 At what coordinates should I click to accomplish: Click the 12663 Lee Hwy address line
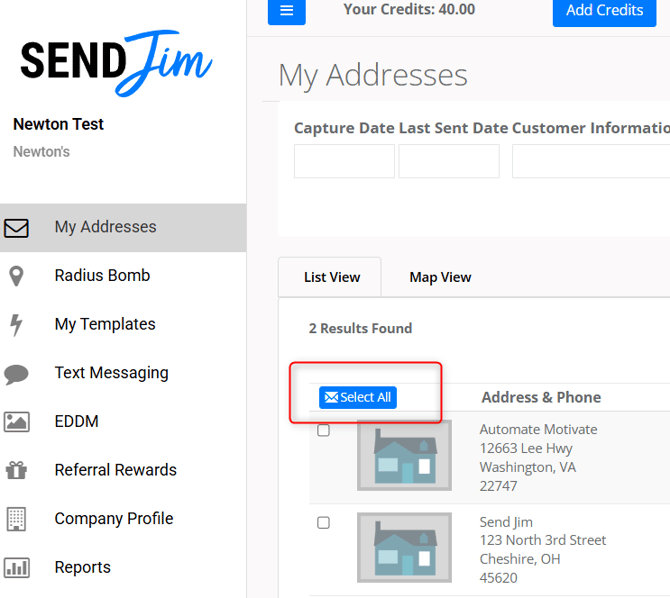click(x=526, y=448)
